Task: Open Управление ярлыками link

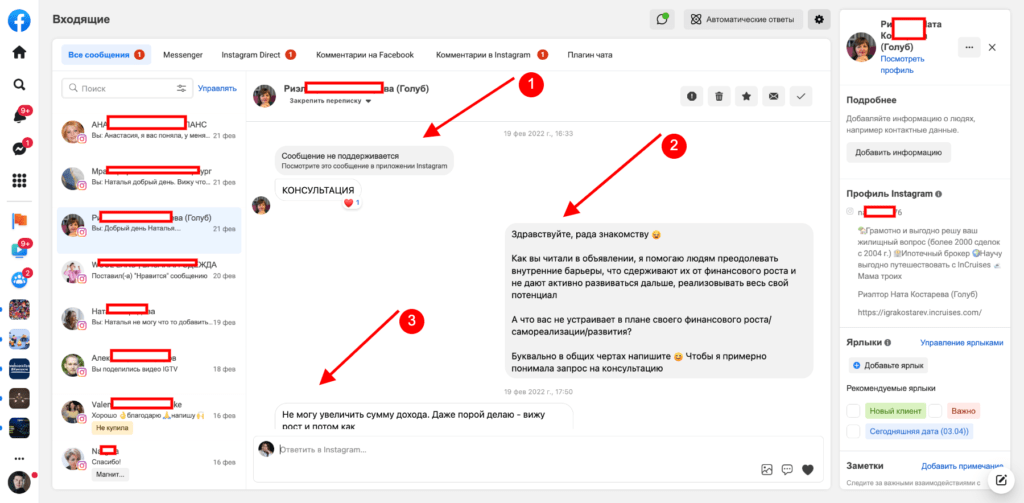Action: tap(961, 342)
